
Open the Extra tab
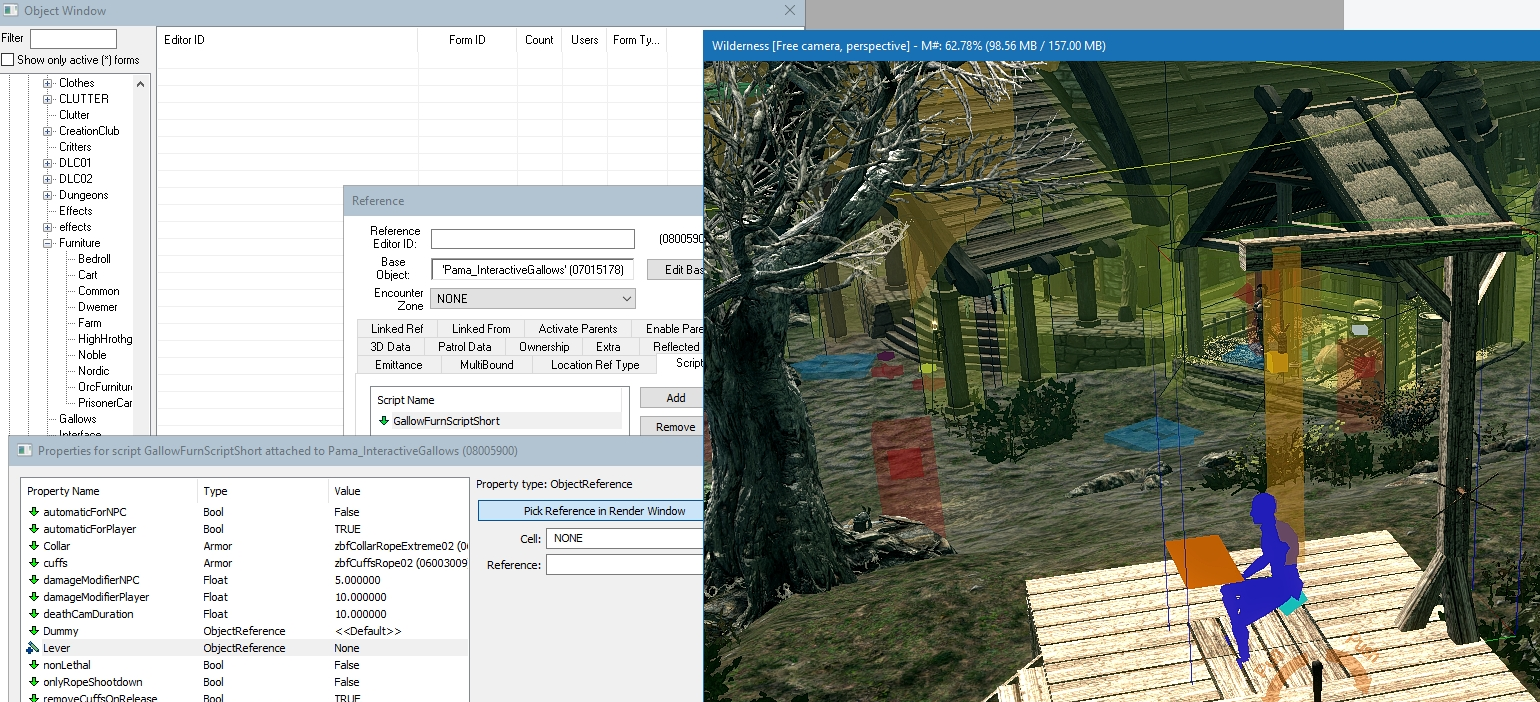pyautogui.click(x=608, y=347)
